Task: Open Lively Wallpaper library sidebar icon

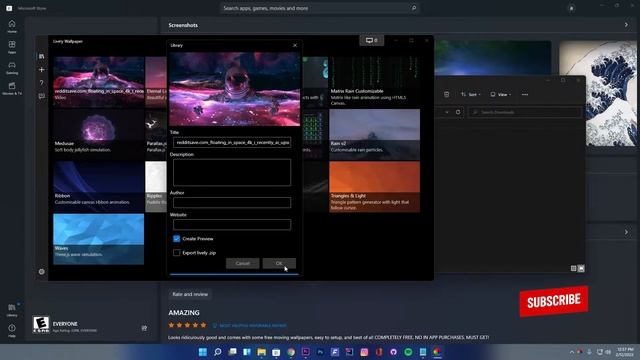Action: (x=41, y=56)
